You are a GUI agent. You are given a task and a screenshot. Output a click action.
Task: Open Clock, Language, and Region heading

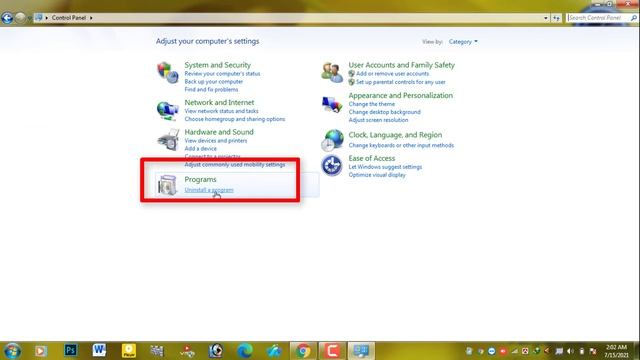395,135
